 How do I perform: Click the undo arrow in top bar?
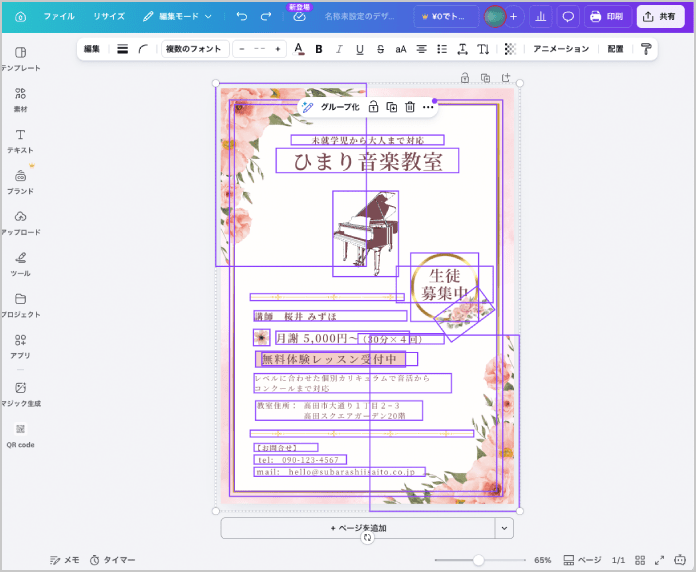[242, 17]
